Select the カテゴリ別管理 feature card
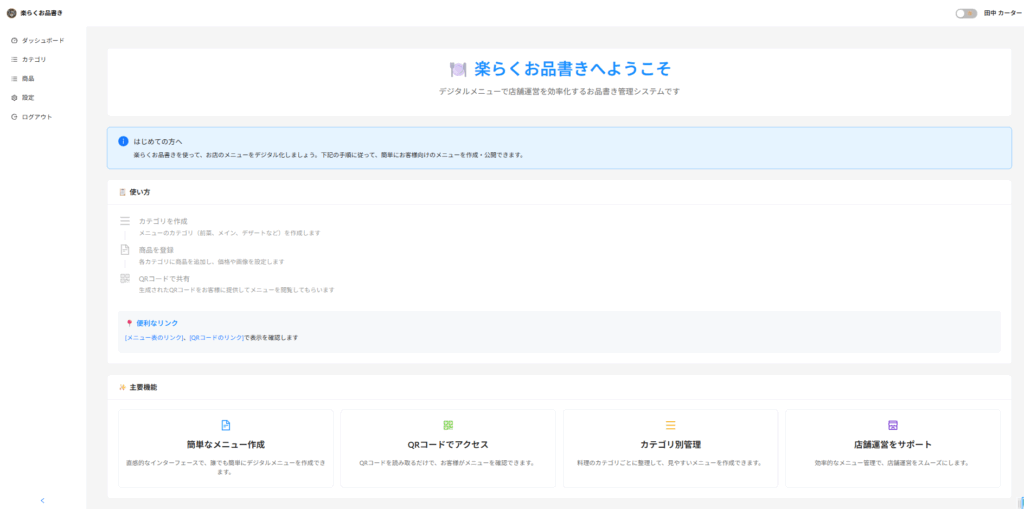Viewport: 1024px width, 509px height. 670,448
